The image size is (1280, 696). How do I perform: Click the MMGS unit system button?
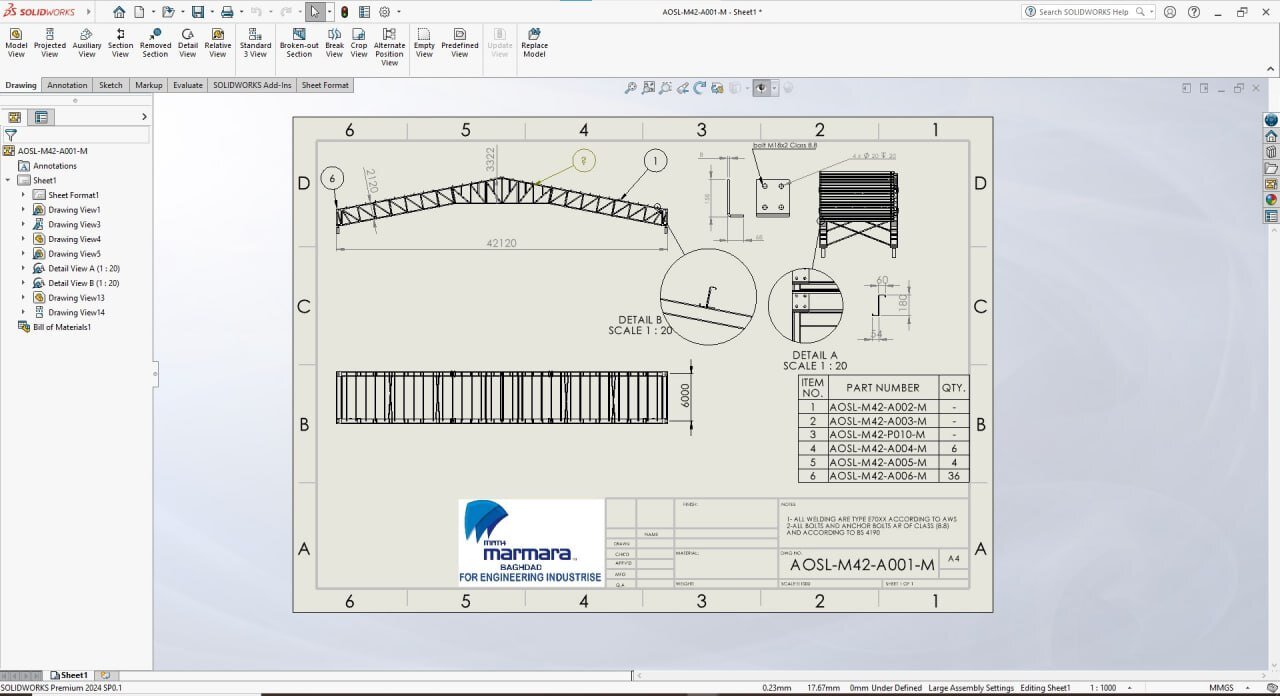[1221, 688]
